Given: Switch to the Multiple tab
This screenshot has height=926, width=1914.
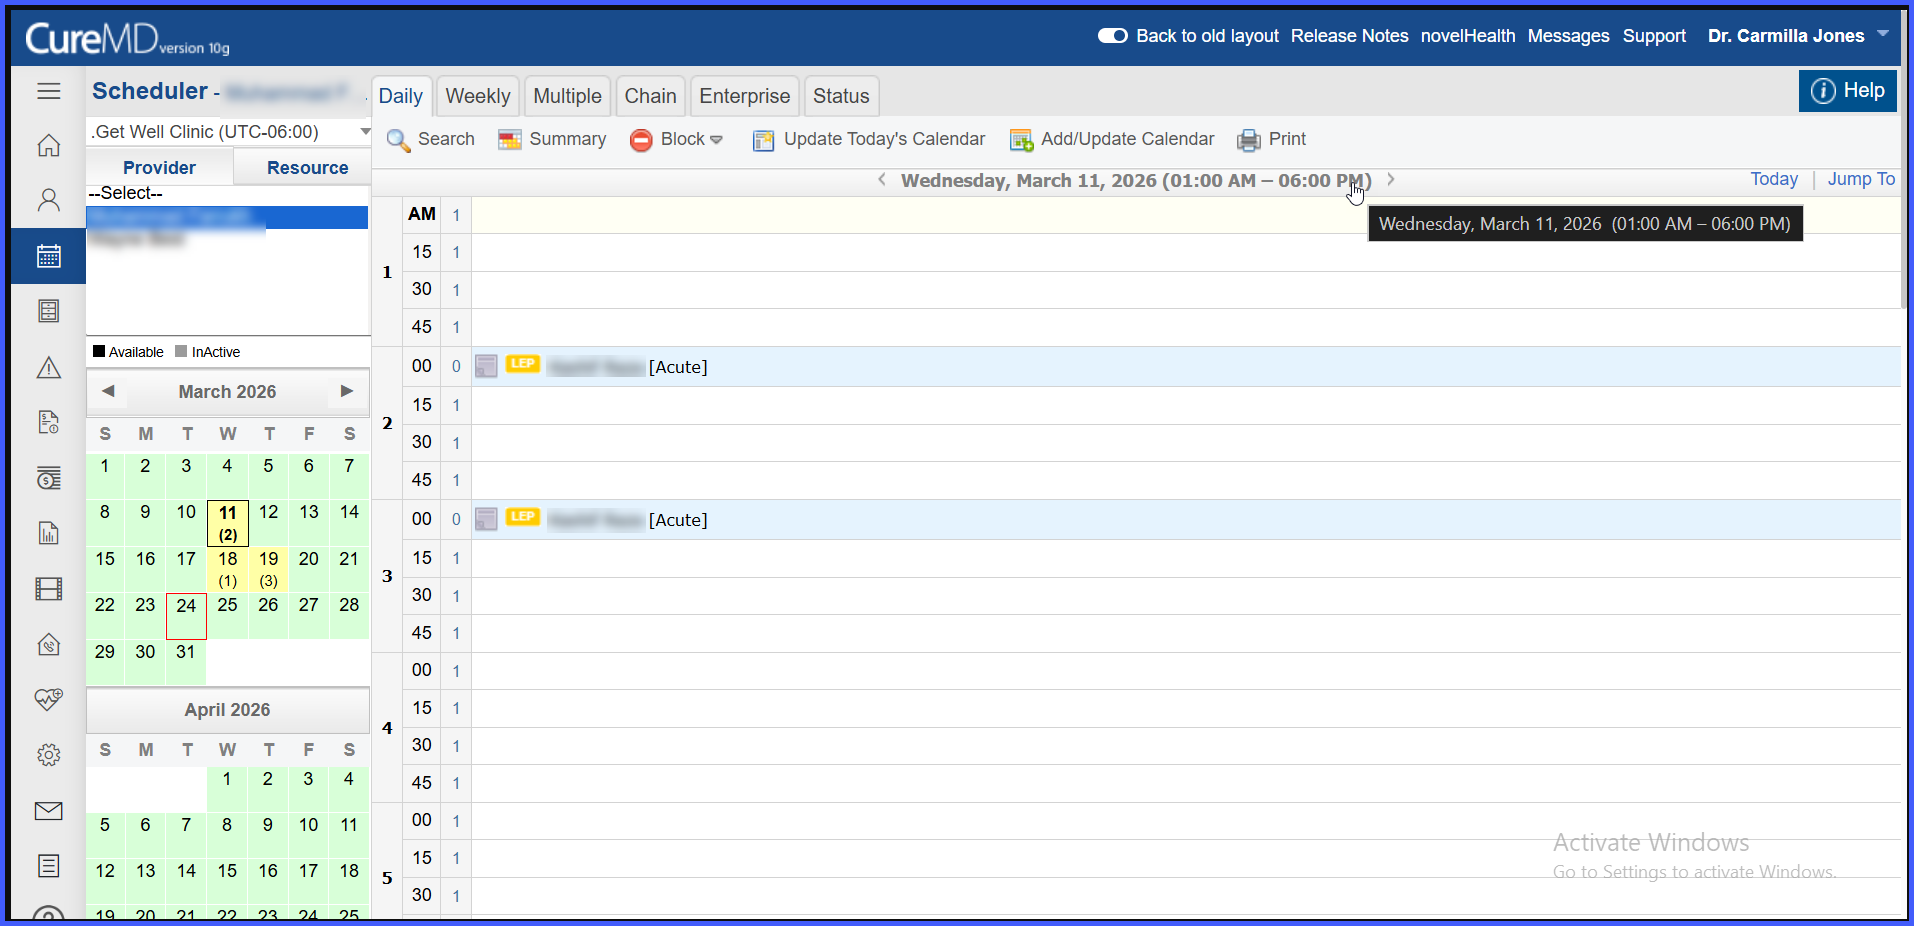Looking at the screenshot, I should [567, 96].
